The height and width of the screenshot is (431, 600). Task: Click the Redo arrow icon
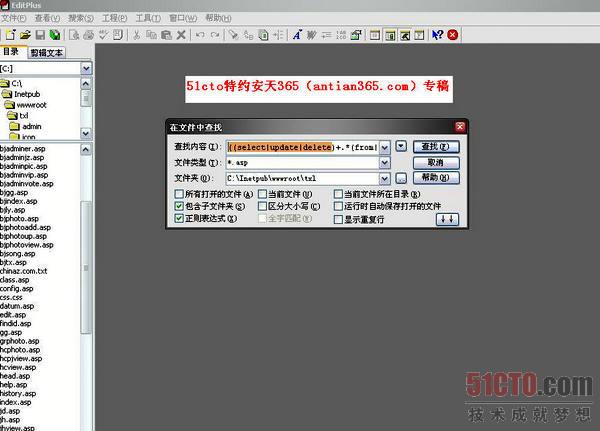[215, 35]
